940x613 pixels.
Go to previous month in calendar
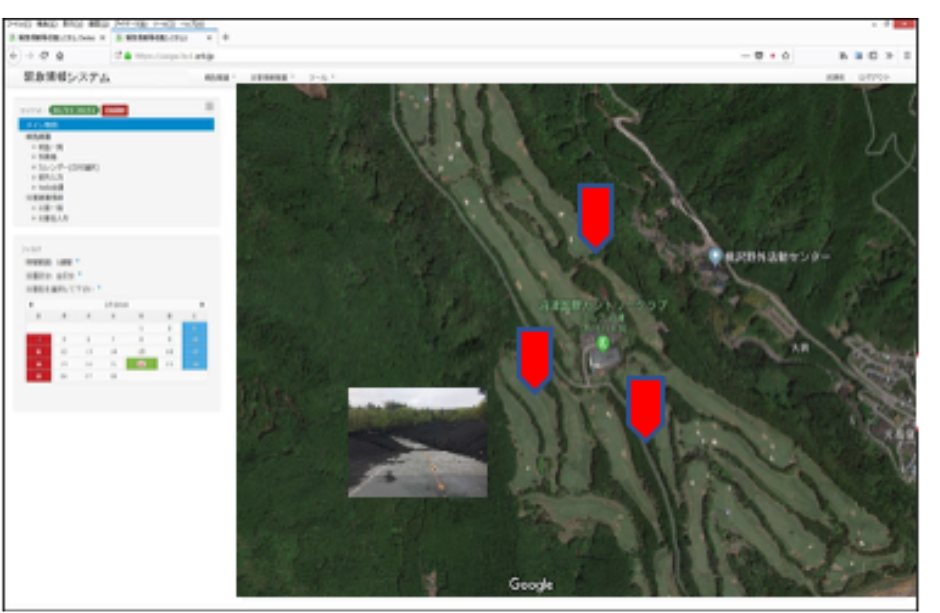coord(31,304)
